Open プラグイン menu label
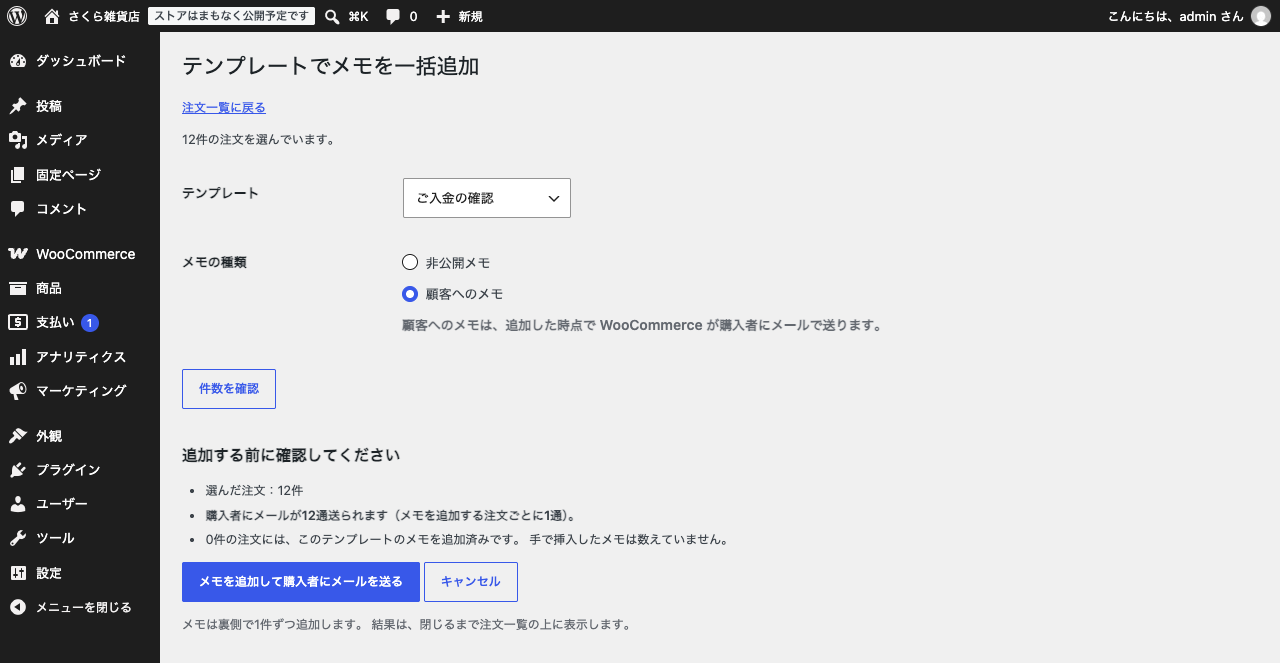 pos(68,470)
